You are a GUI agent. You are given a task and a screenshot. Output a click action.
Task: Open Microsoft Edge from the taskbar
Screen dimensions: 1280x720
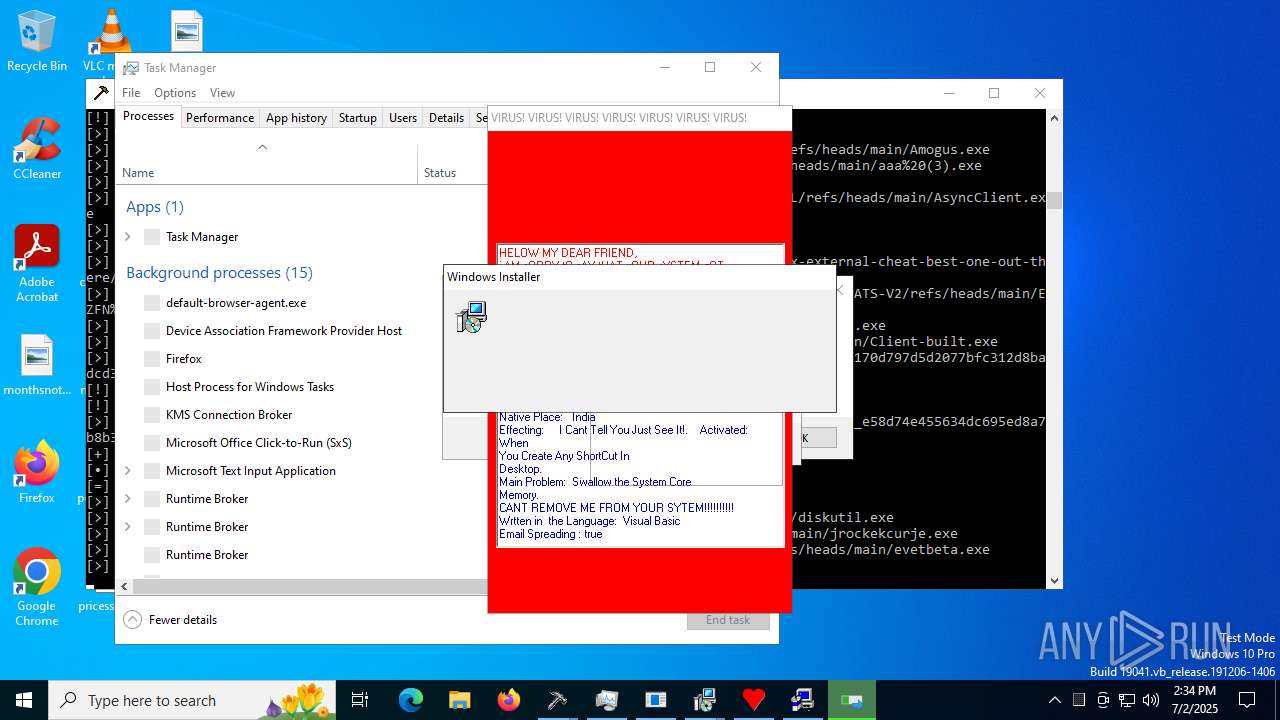click(411, 700)
